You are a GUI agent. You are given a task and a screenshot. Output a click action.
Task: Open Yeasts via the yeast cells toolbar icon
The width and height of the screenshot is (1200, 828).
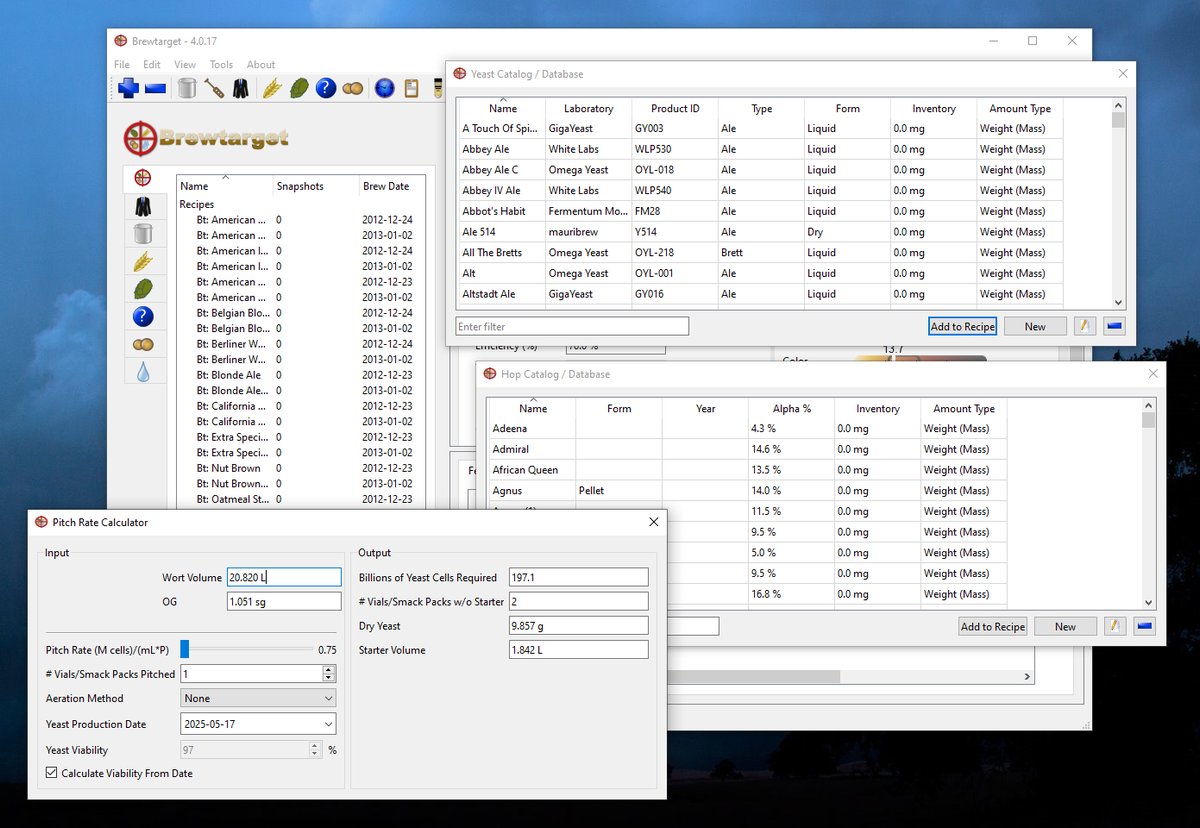coord(352,89)
